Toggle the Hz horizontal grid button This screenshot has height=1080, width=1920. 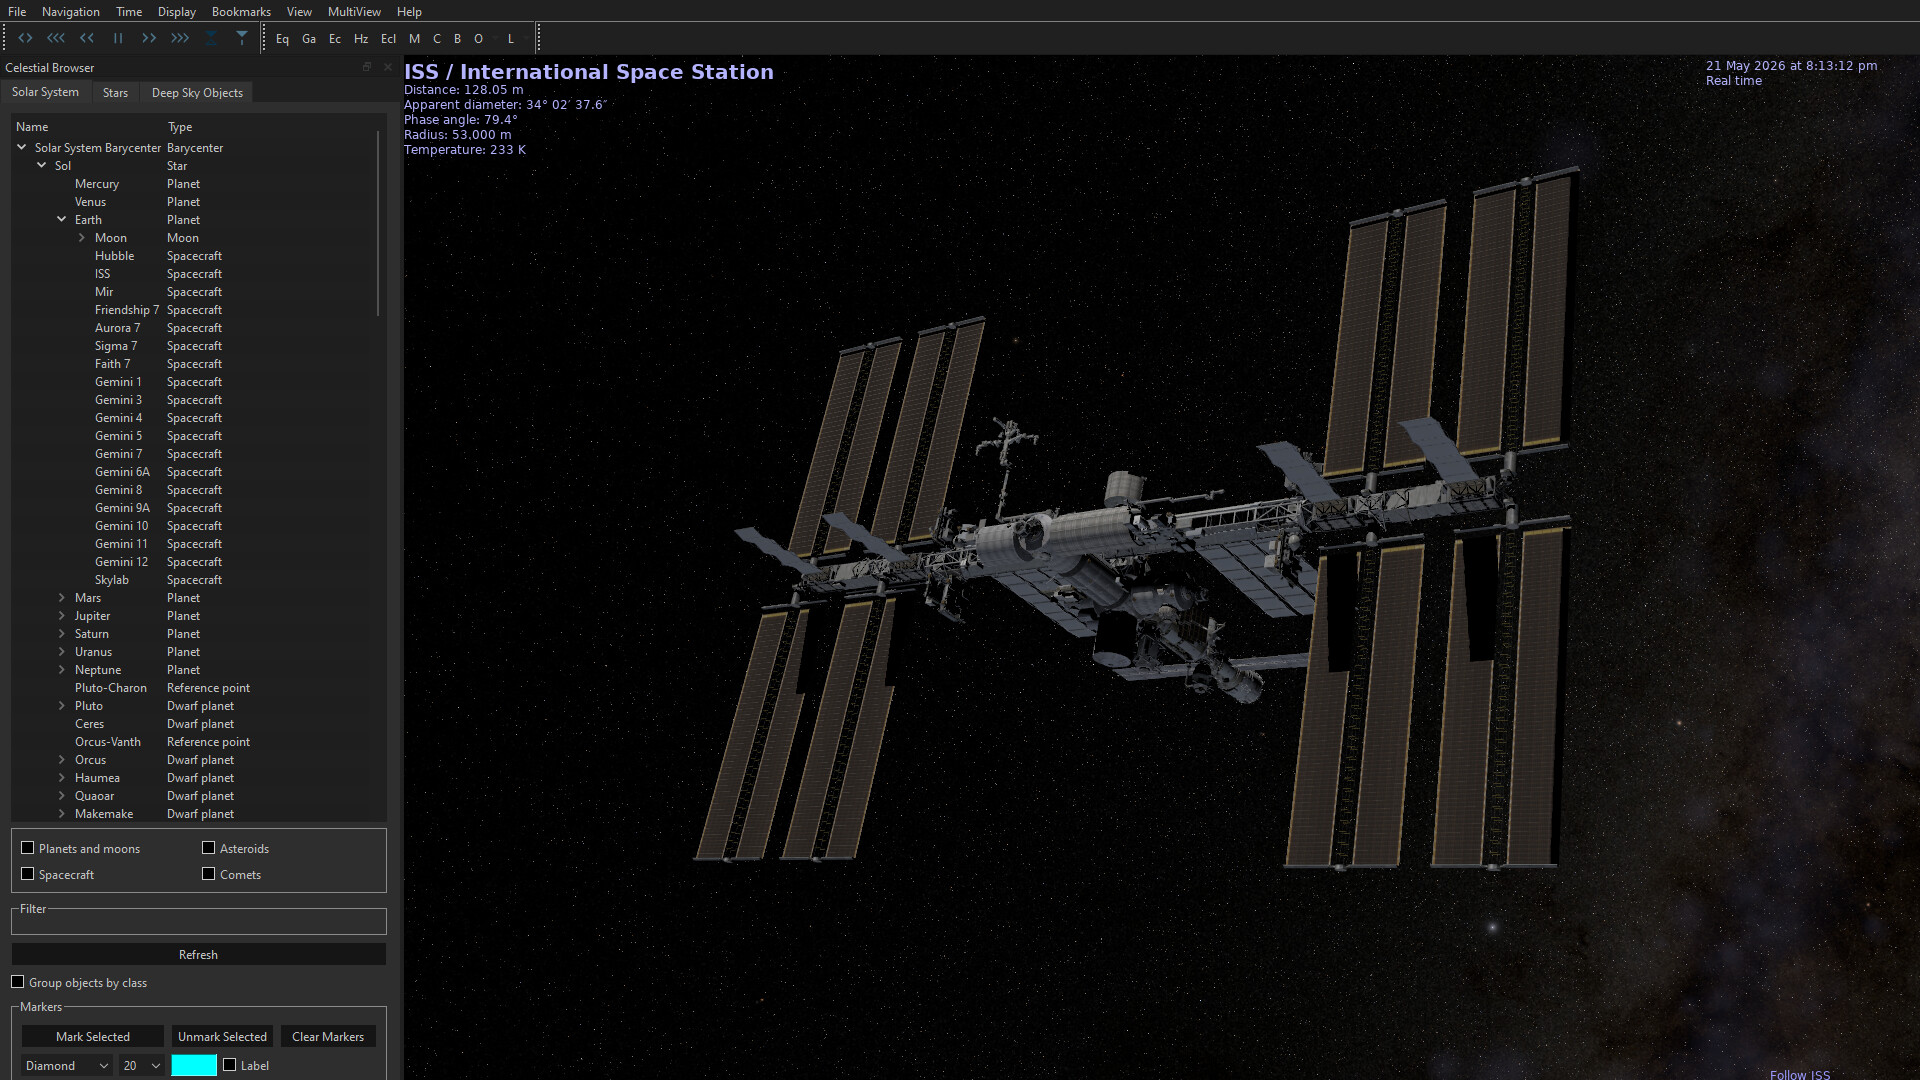click(x=361, y=39)
